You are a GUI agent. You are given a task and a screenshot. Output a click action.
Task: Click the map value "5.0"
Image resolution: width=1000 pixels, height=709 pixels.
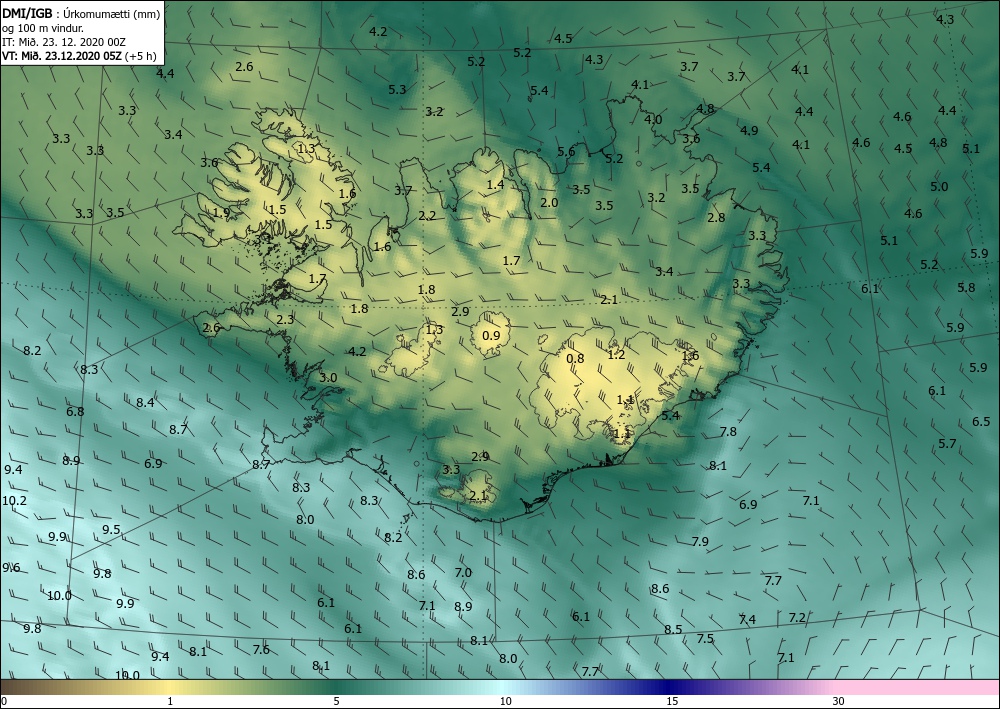tap(939, 187)
